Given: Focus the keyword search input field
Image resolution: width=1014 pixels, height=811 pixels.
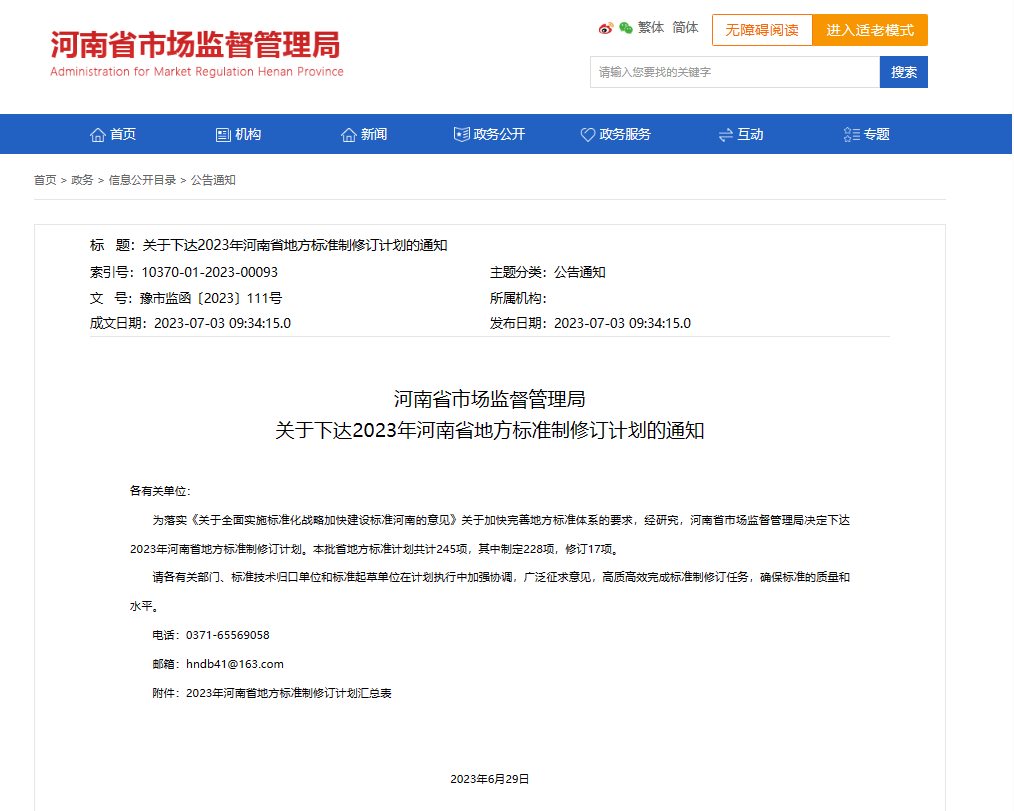Looking at the screenshot, I should [734, 72].
